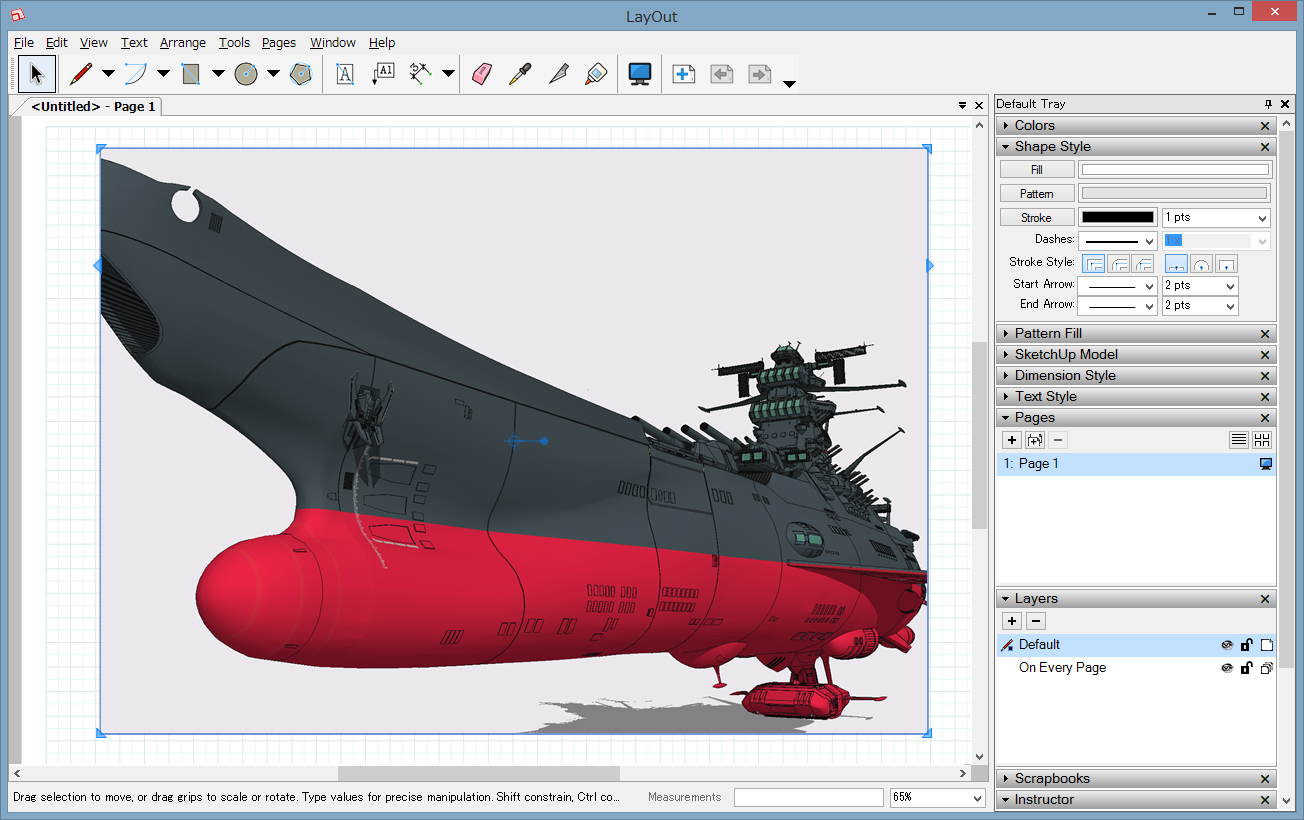Image resolution: width=1304 pixels, height=820 pixels.
Task: Pin the Default Tray panel
Action: [1268, 104]
